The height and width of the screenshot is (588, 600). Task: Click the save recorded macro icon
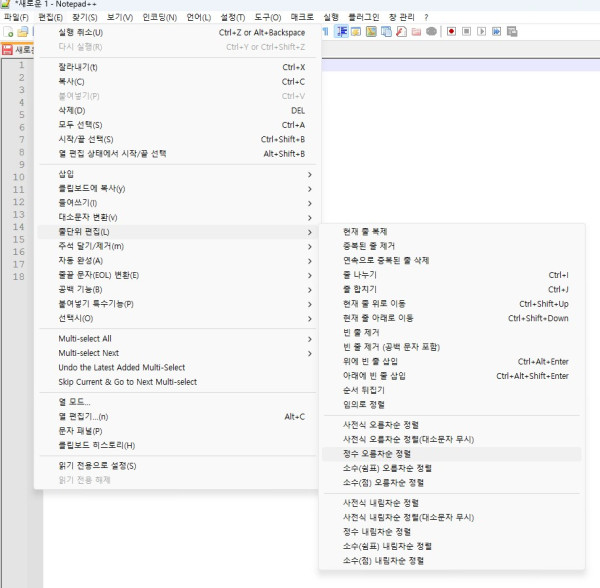coord(512,31)
